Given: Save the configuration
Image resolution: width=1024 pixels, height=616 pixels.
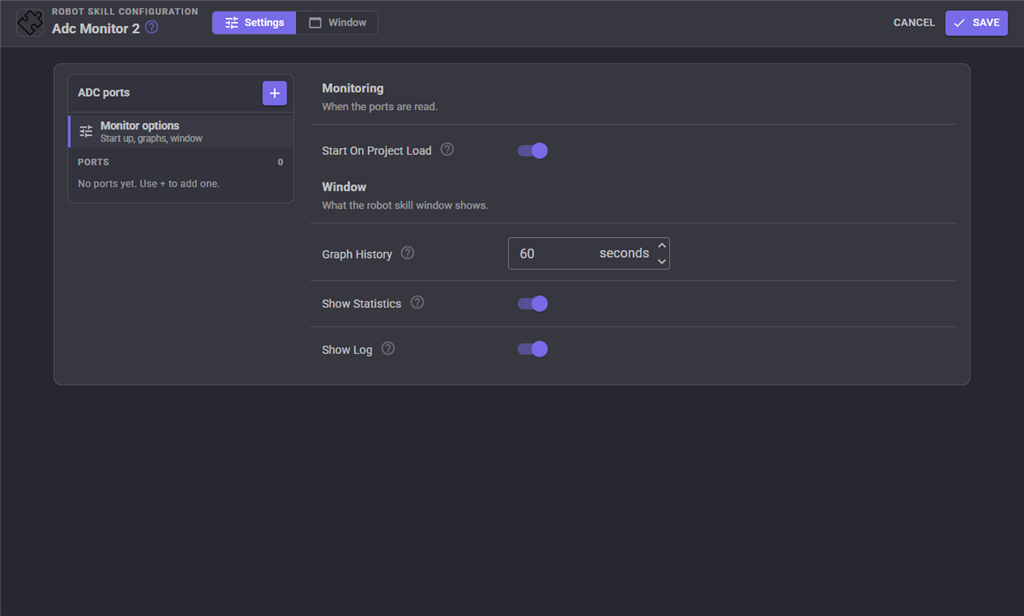Looking at the screenshot, I should point(976,22).
